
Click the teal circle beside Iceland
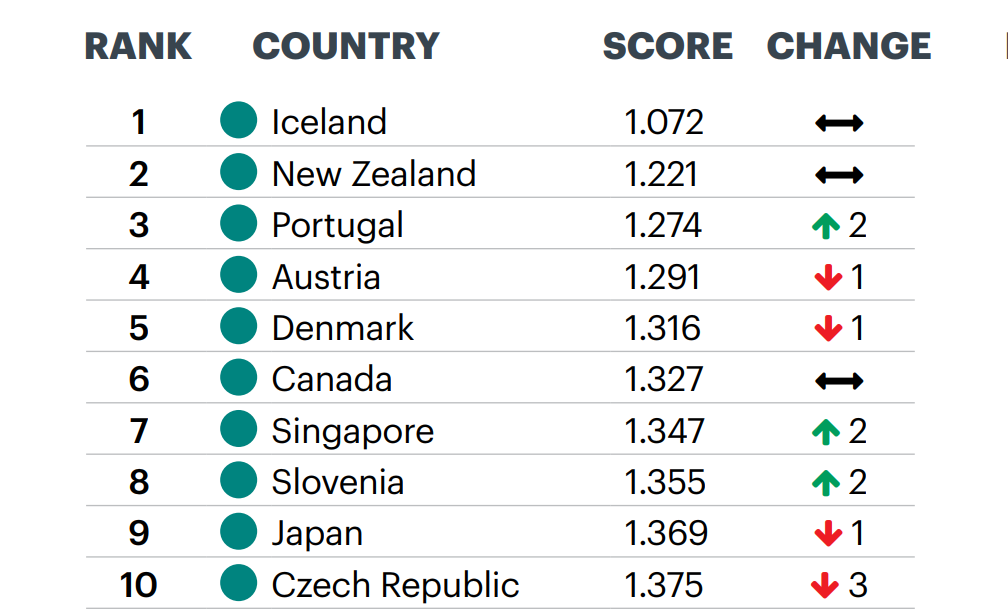(238, 120)
